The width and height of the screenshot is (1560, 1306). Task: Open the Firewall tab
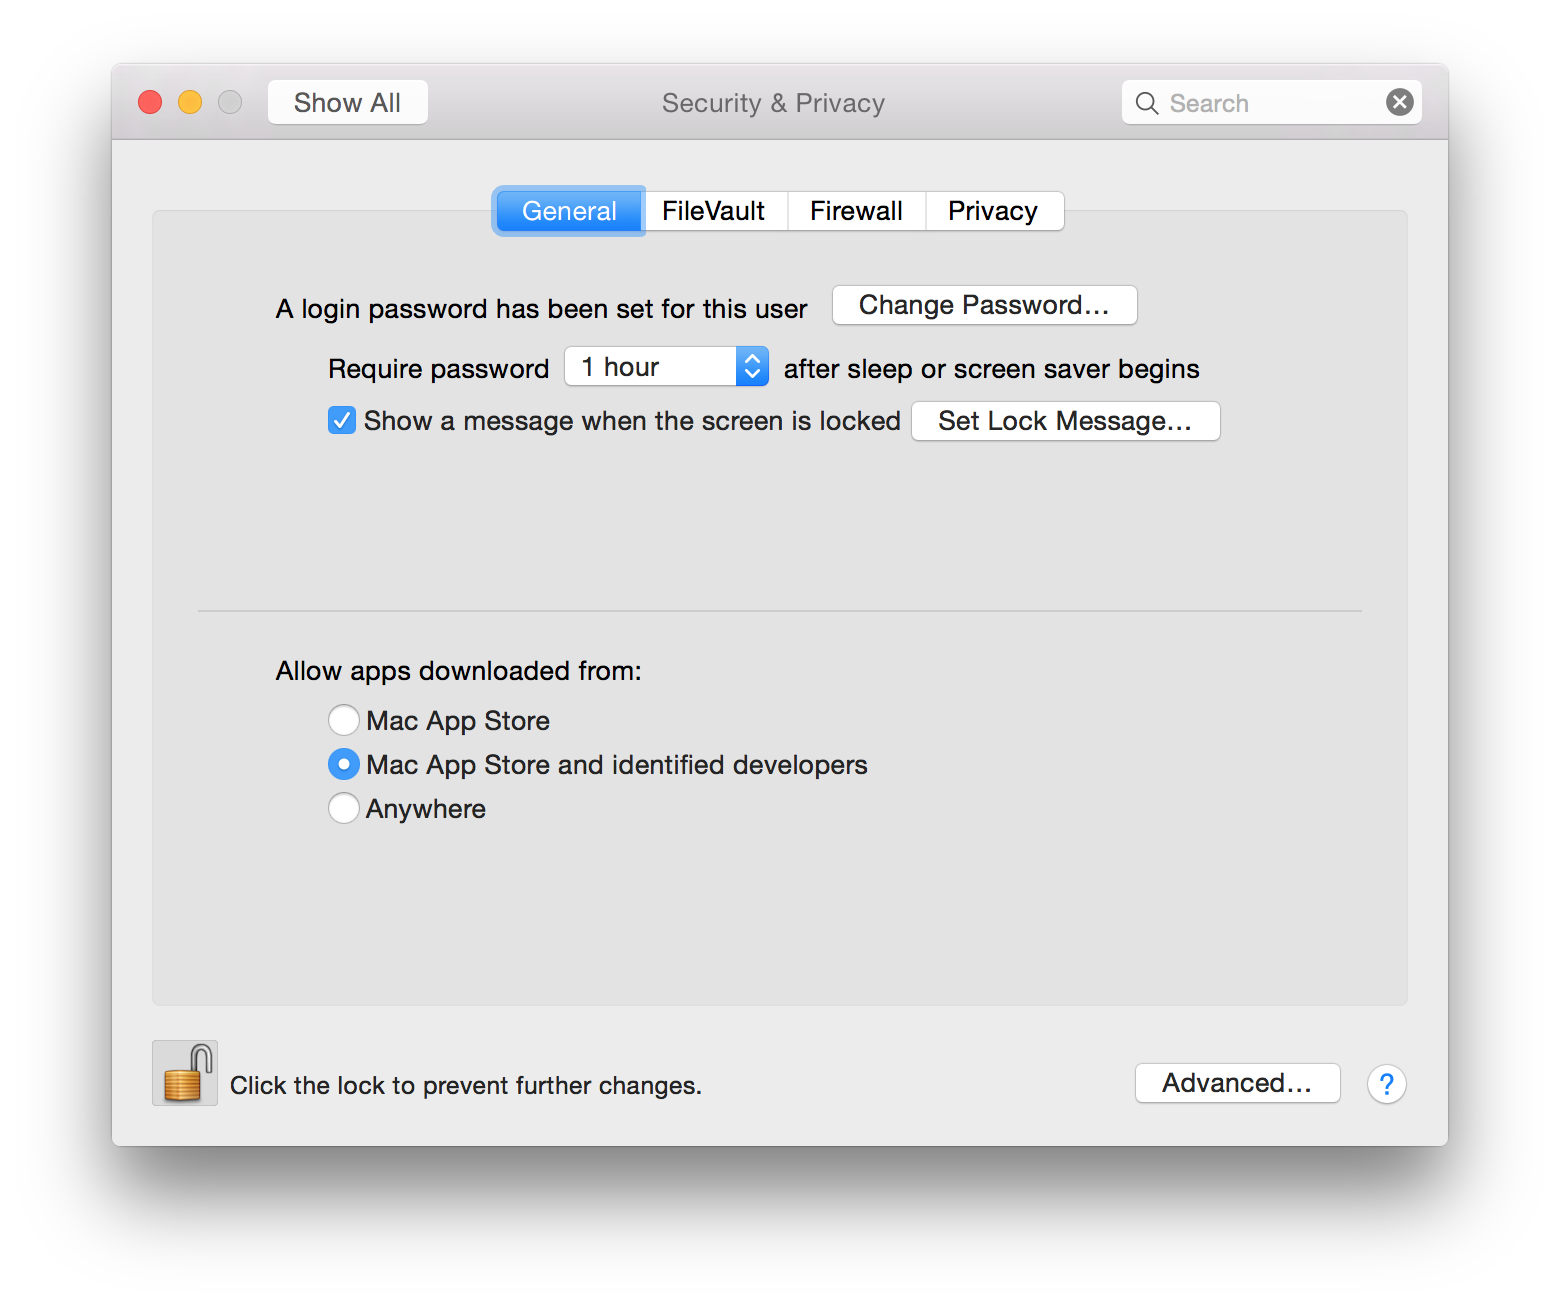coord(857,211)
